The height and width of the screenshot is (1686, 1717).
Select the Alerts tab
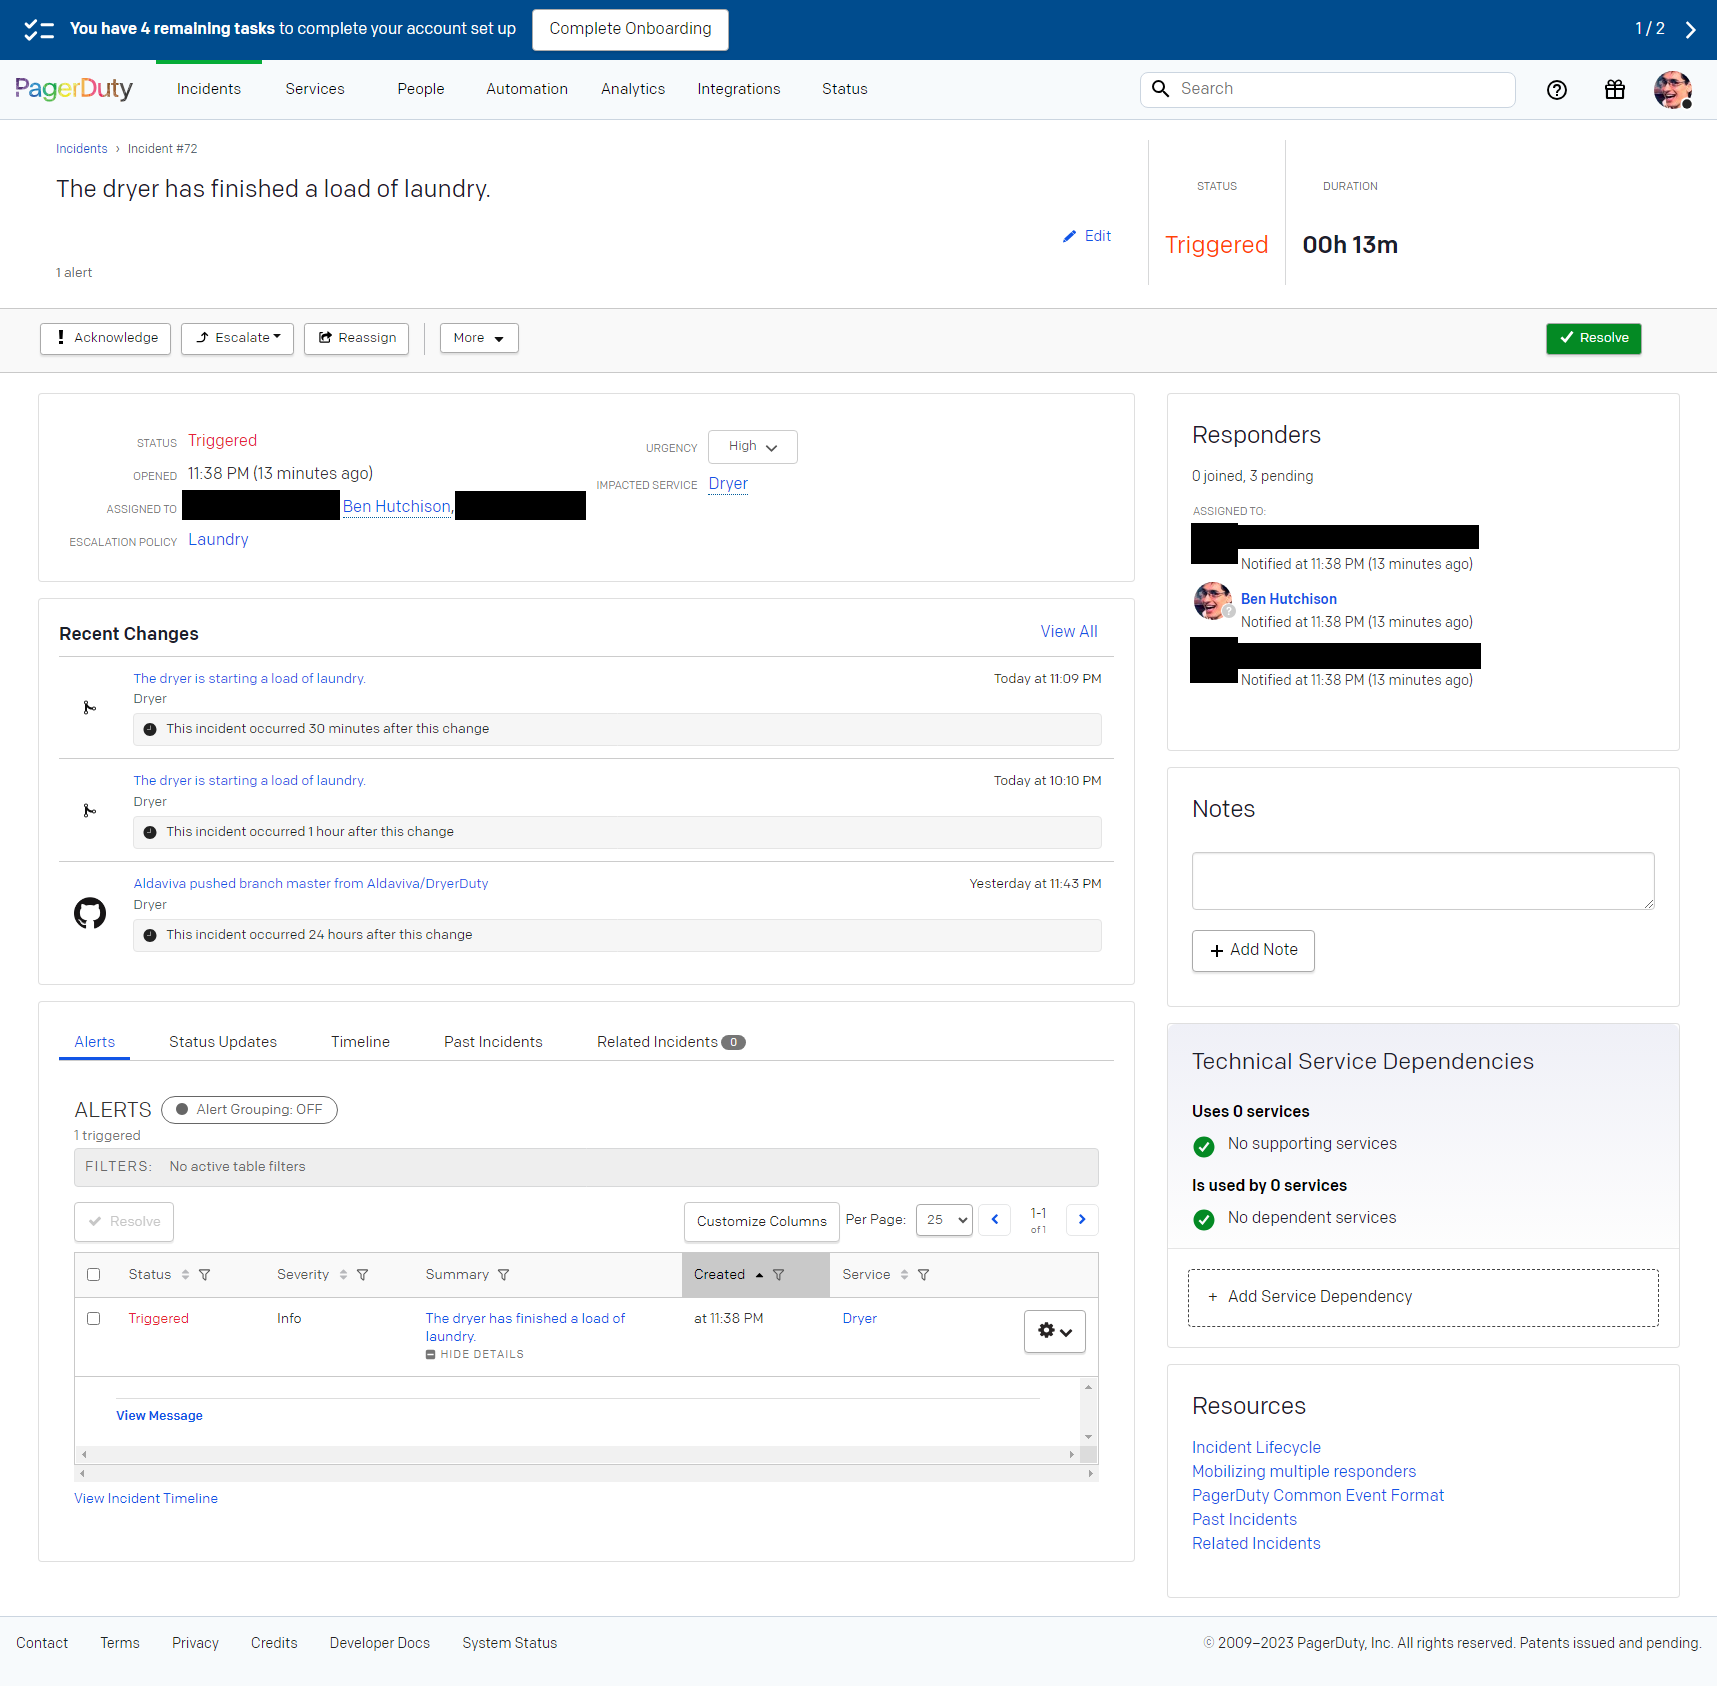click(x=95, y=1042)
